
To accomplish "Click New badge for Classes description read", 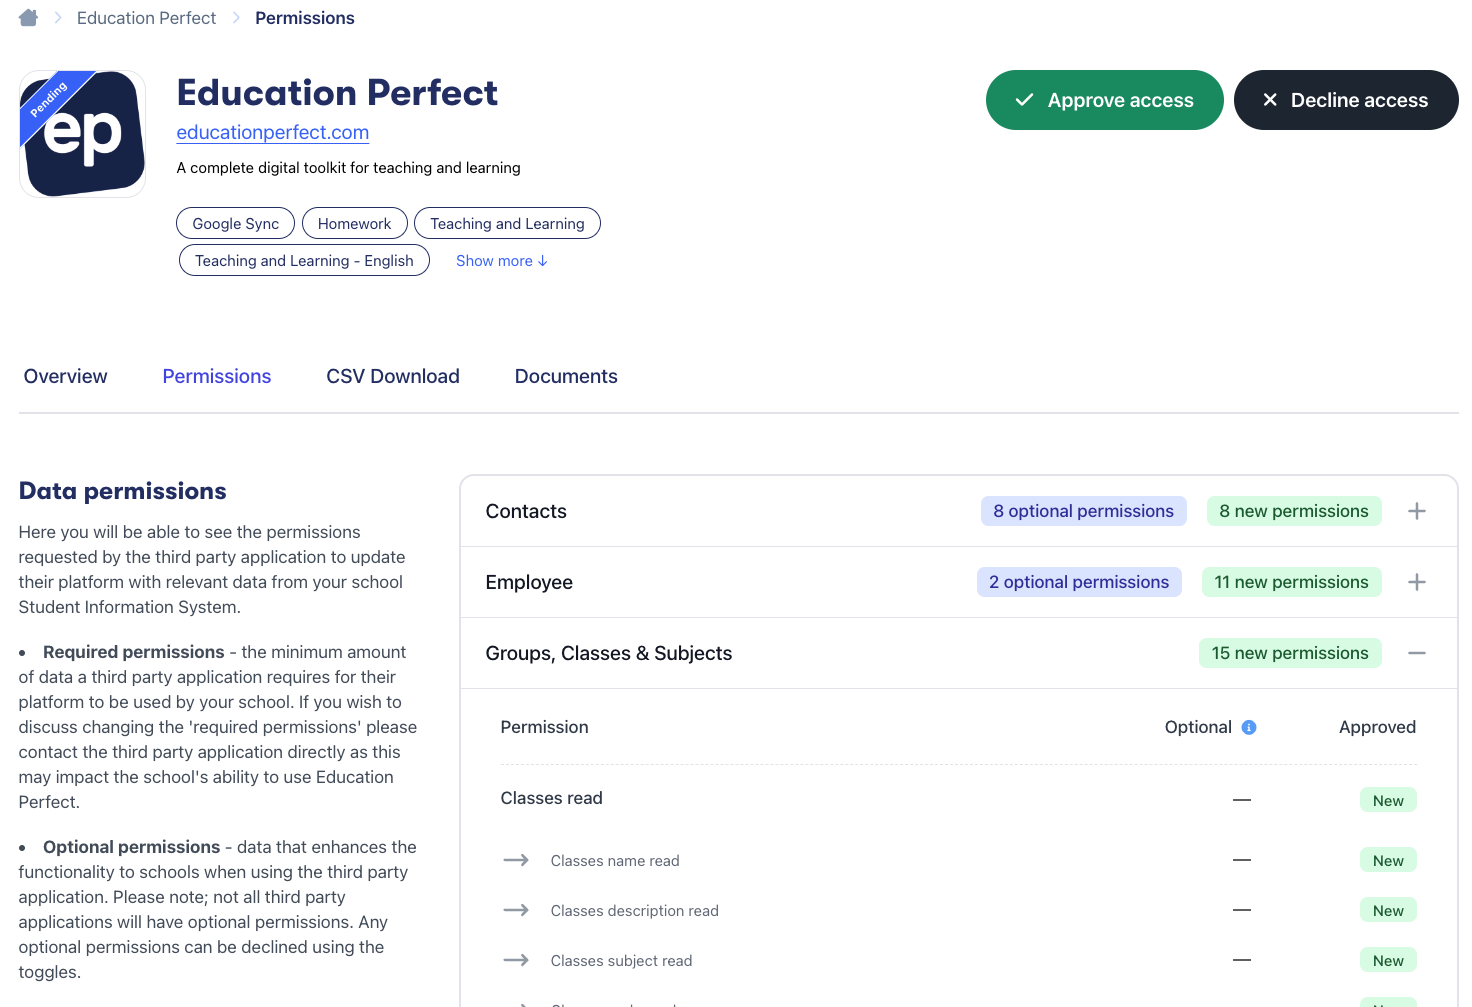I will coord(1388,910).
